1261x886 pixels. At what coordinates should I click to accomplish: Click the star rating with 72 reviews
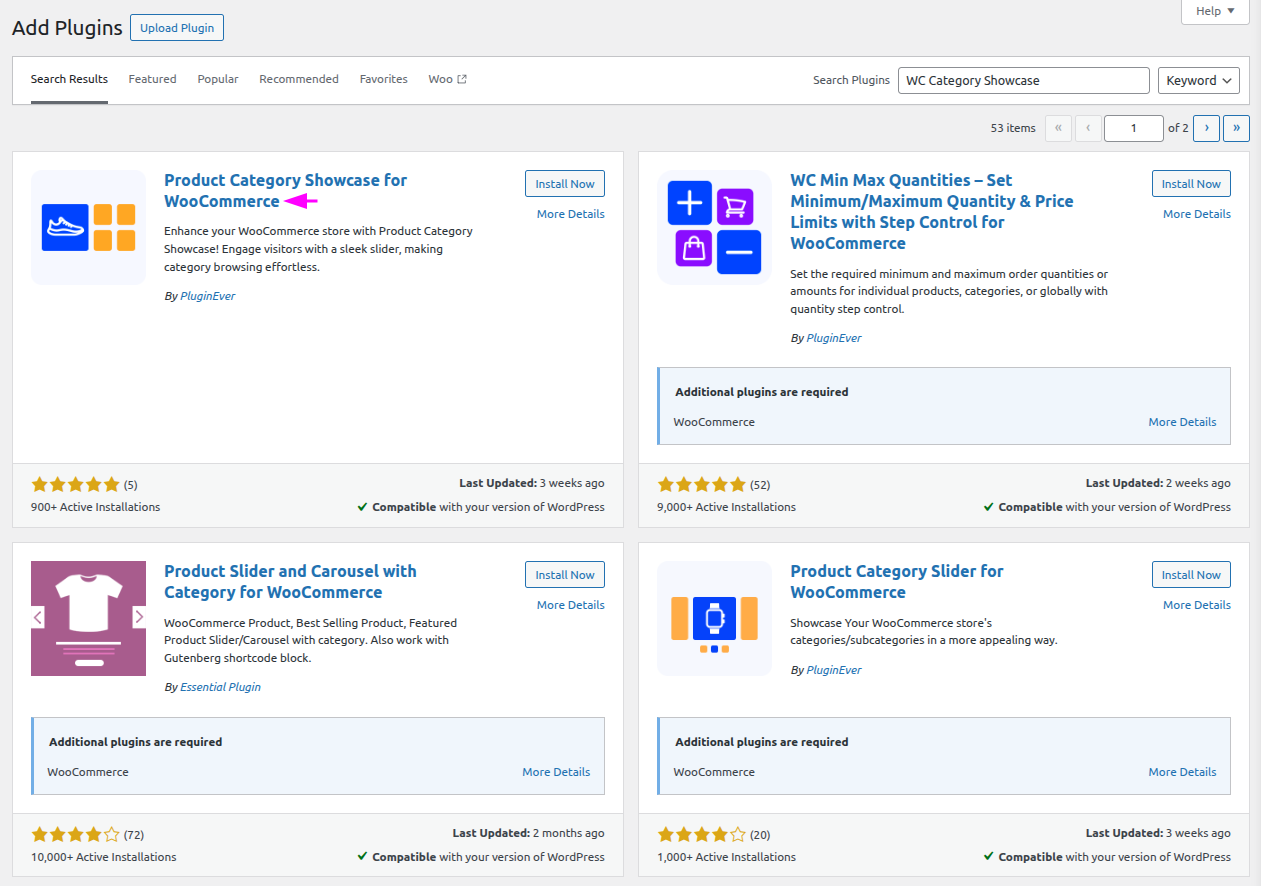click(75, 834)
